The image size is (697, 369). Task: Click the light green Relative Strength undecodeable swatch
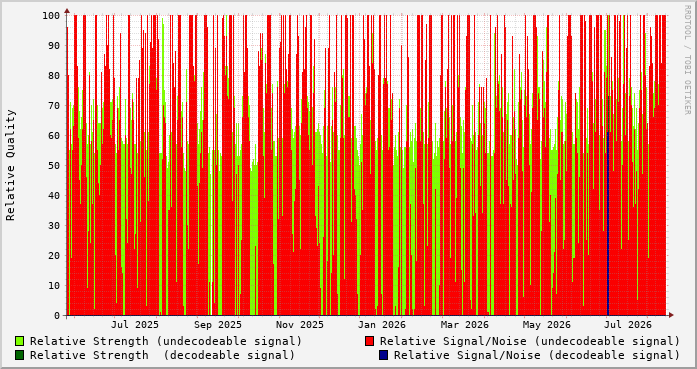coord(20,341)
